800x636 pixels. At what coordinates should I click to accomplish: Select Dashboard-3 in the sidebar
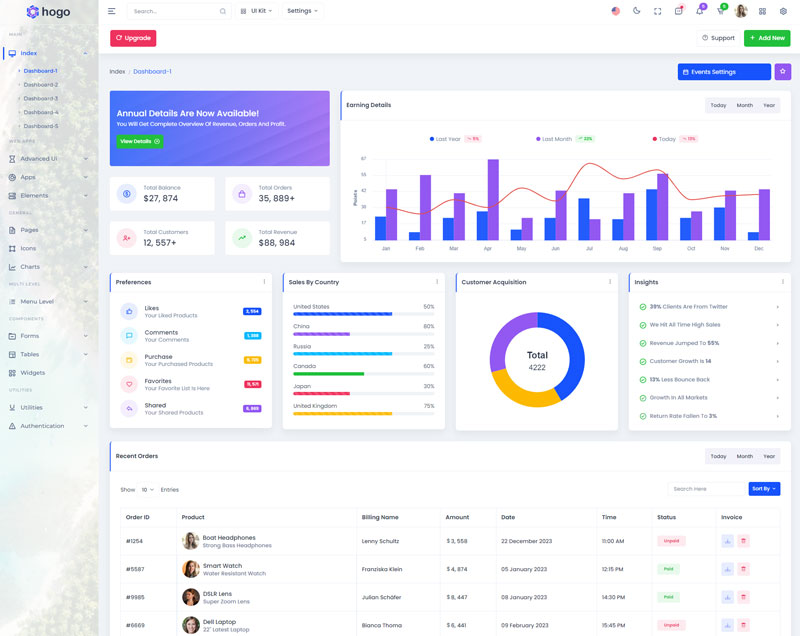point(41,98)
